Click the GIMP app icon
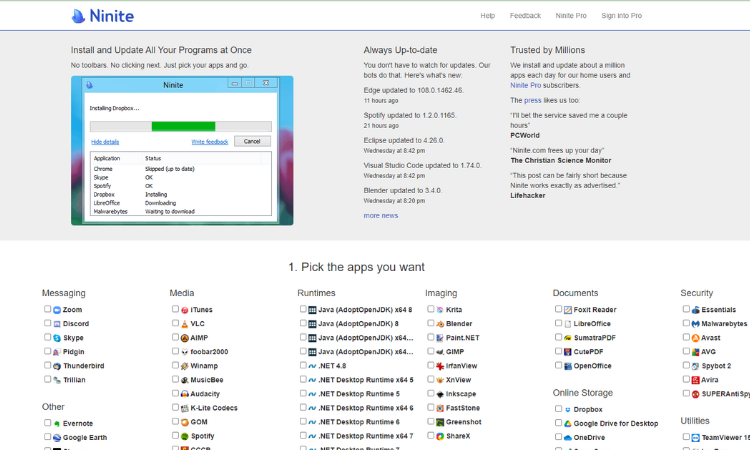Viewport: 750px width, 450px height. tap(440, 352)
